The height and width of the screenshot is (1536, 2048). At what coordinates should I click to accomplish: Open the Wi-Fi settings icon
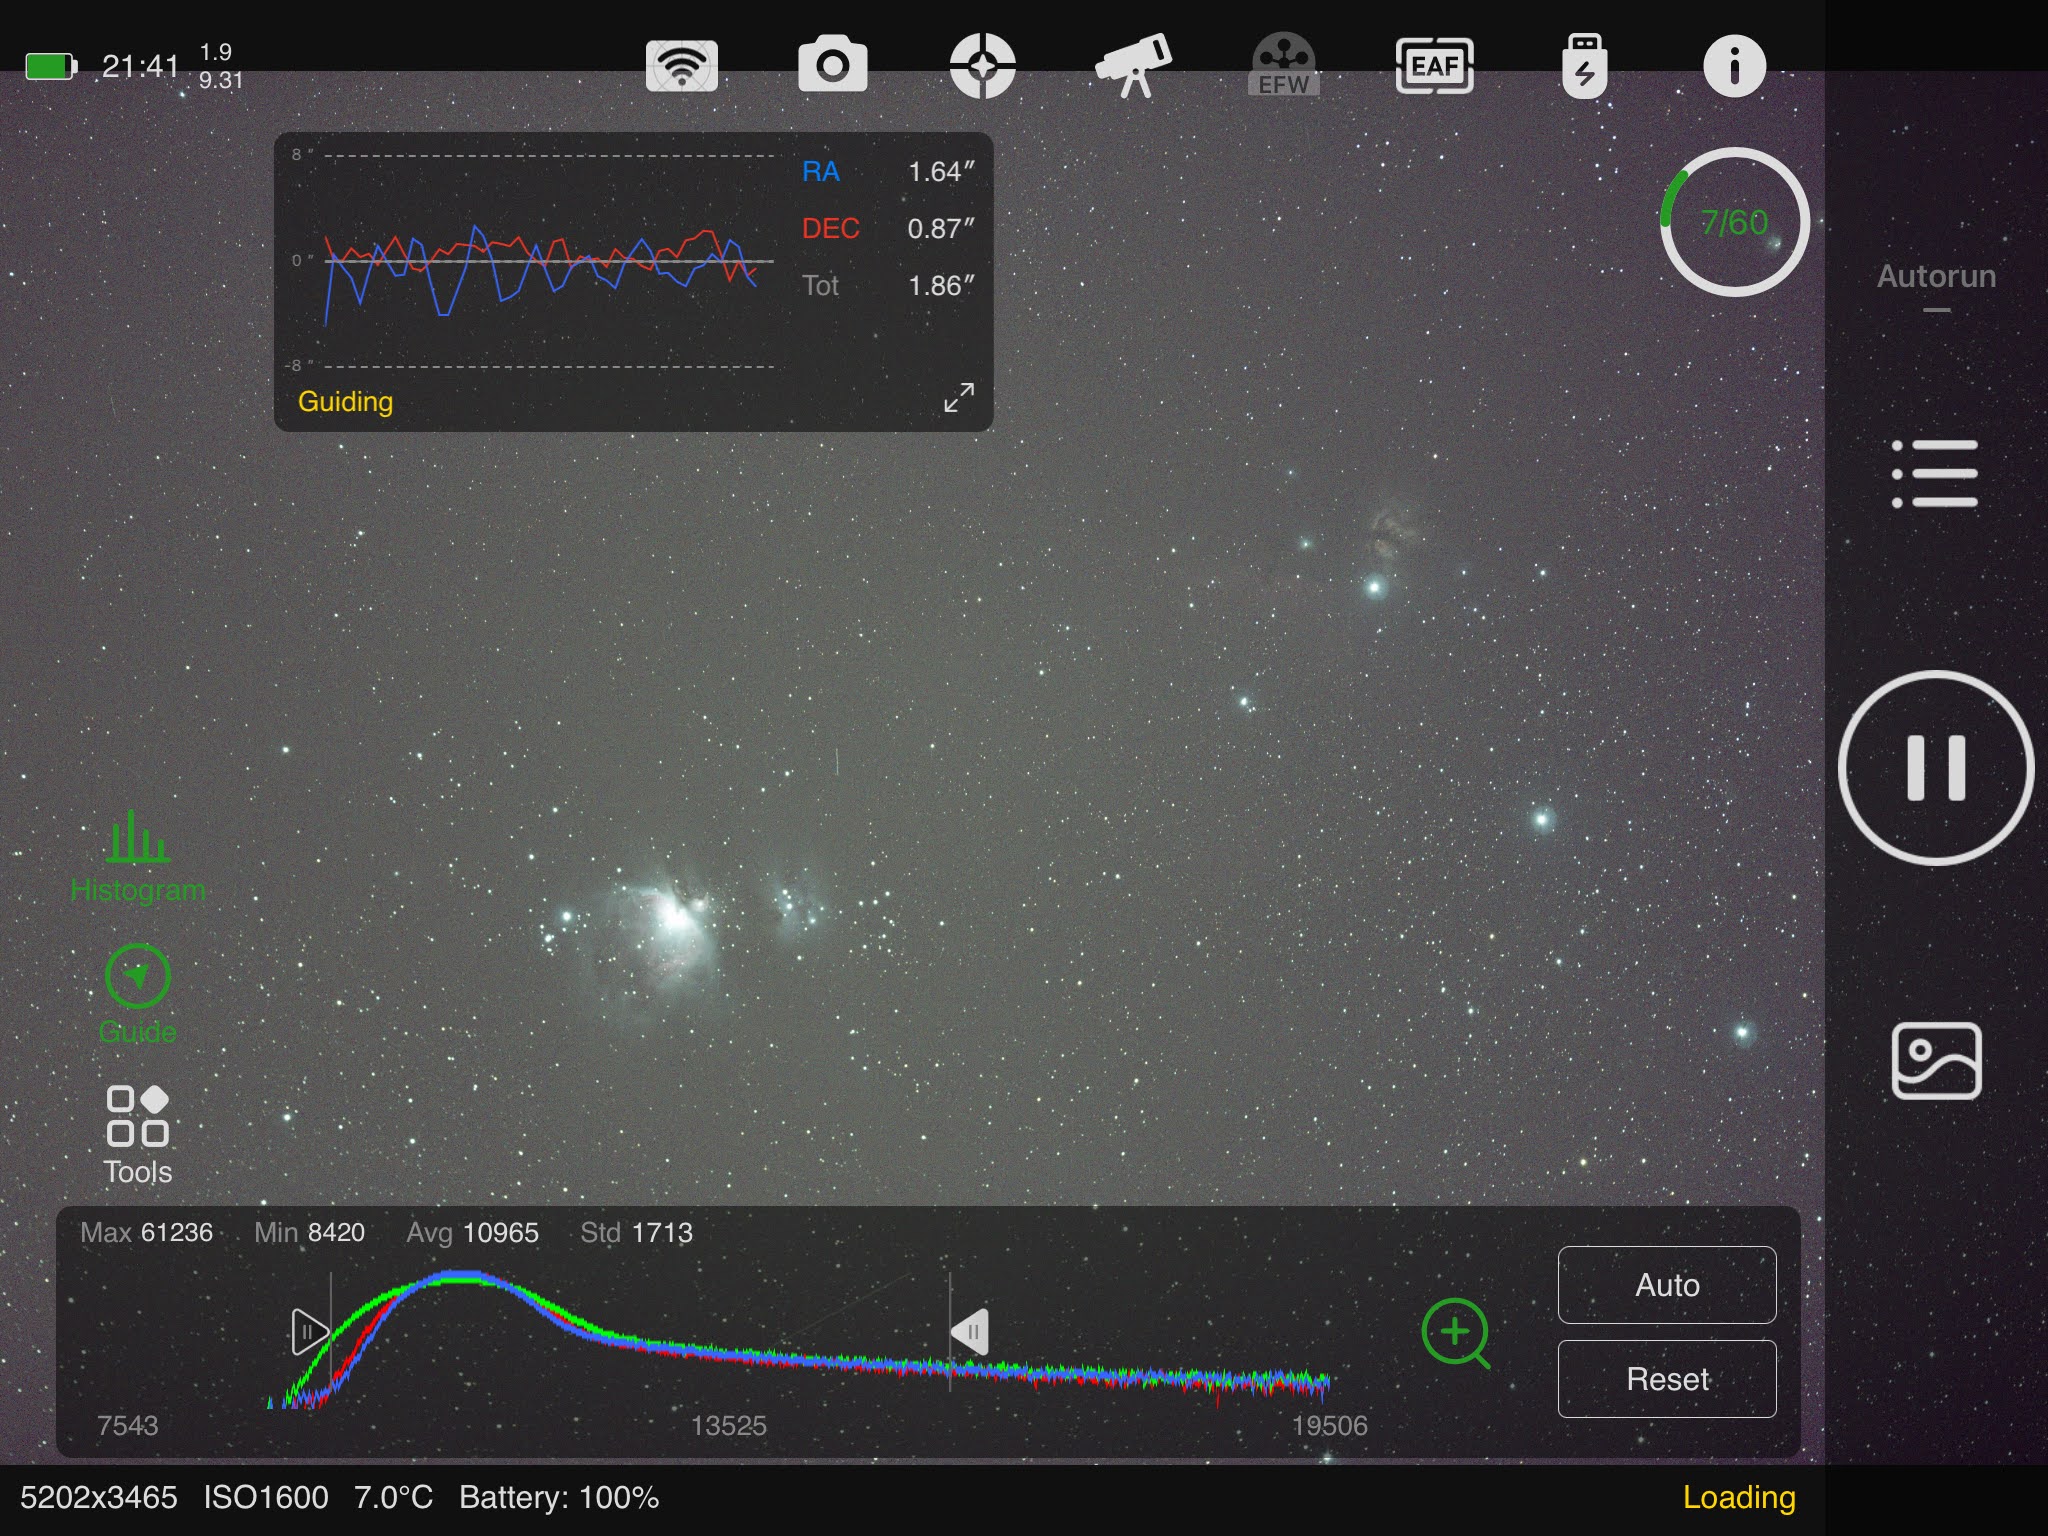(x=682, y=66)
